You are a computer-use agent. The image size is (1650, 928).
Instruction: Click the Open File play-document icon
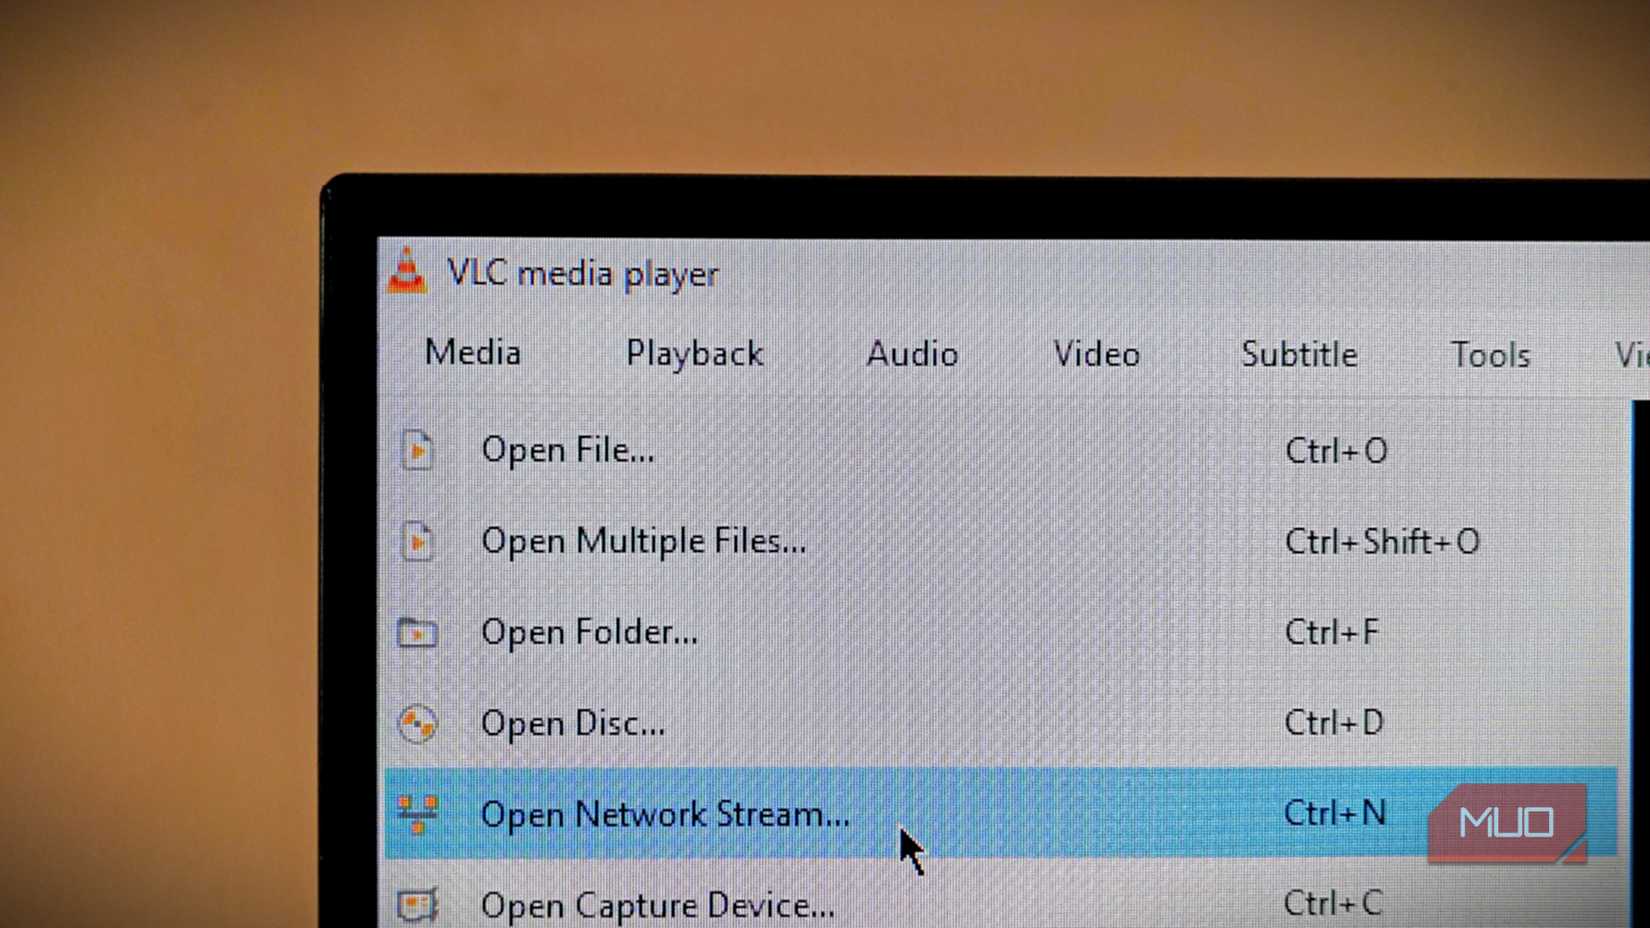tap(418, 450)
